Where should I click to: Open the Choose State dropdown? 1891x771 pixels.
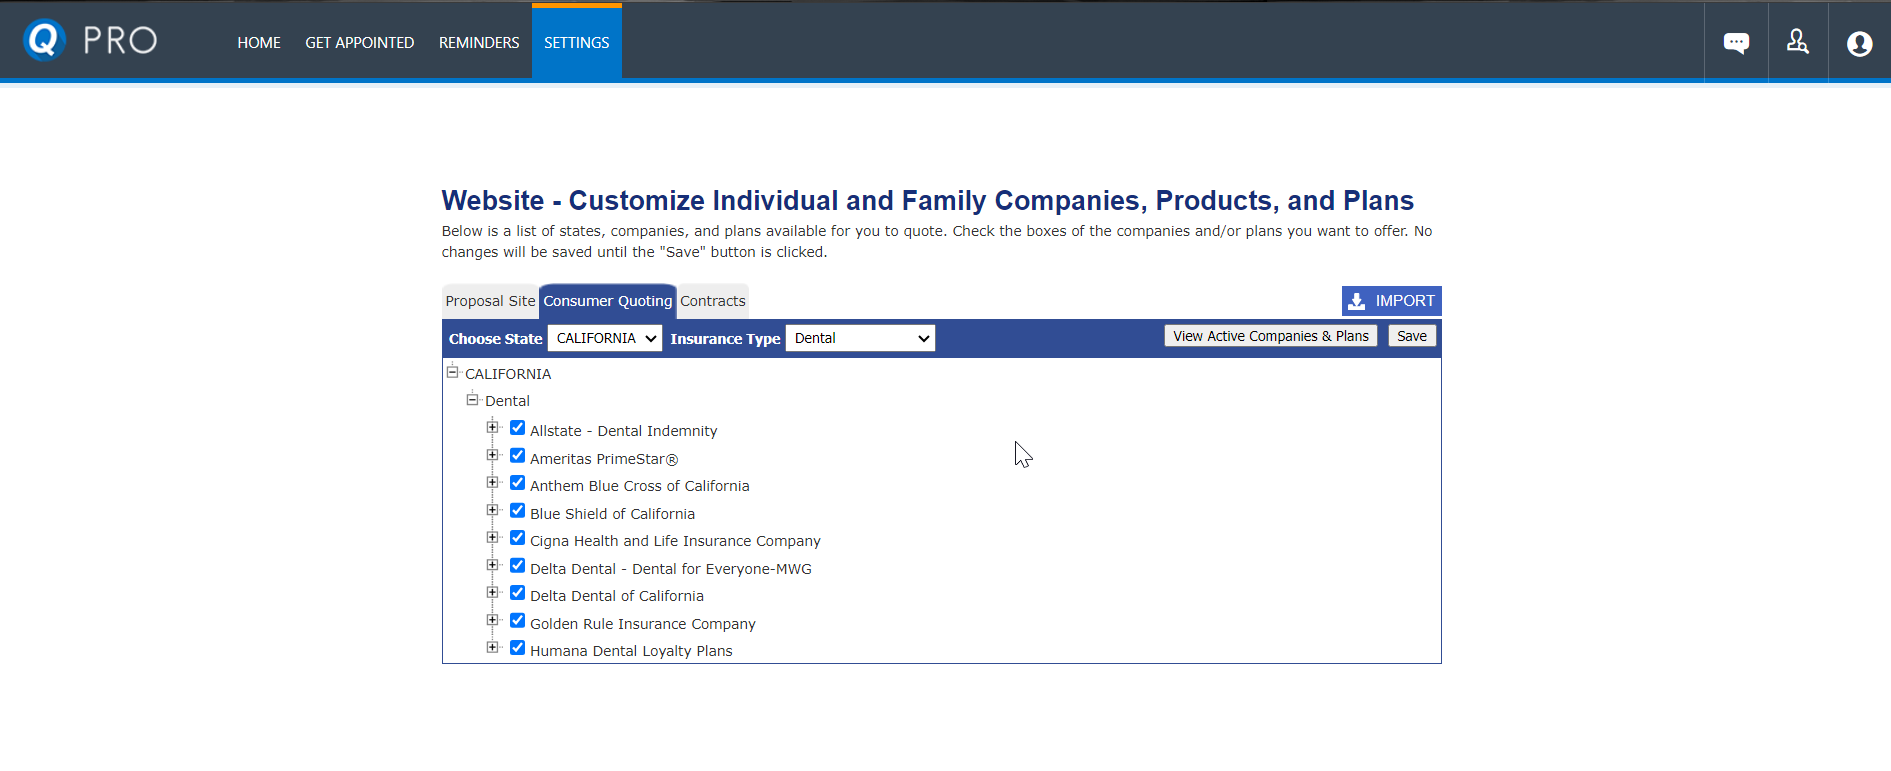[605, 338]
